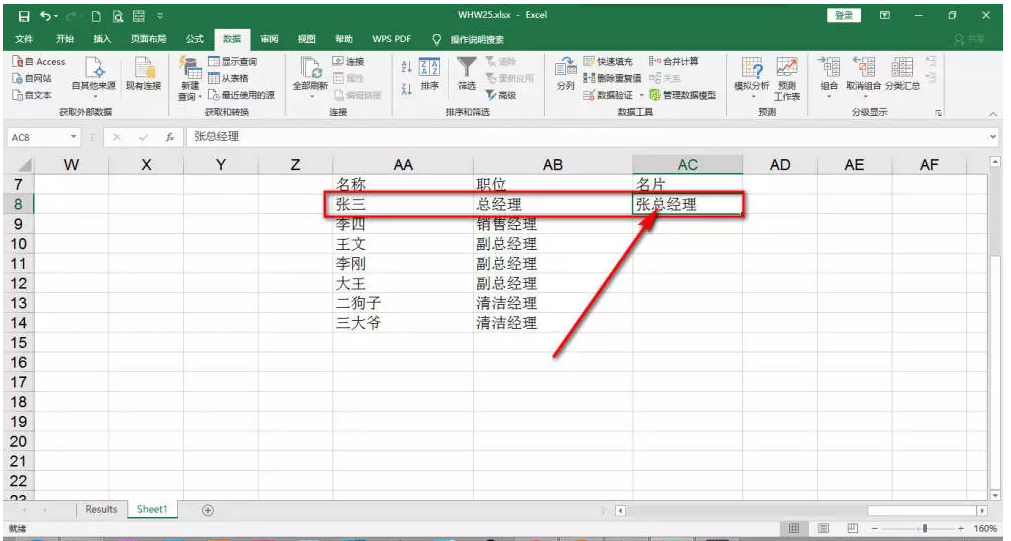
Task: Open 数据验证 dropdown arrow
Action: click(642, 95)
